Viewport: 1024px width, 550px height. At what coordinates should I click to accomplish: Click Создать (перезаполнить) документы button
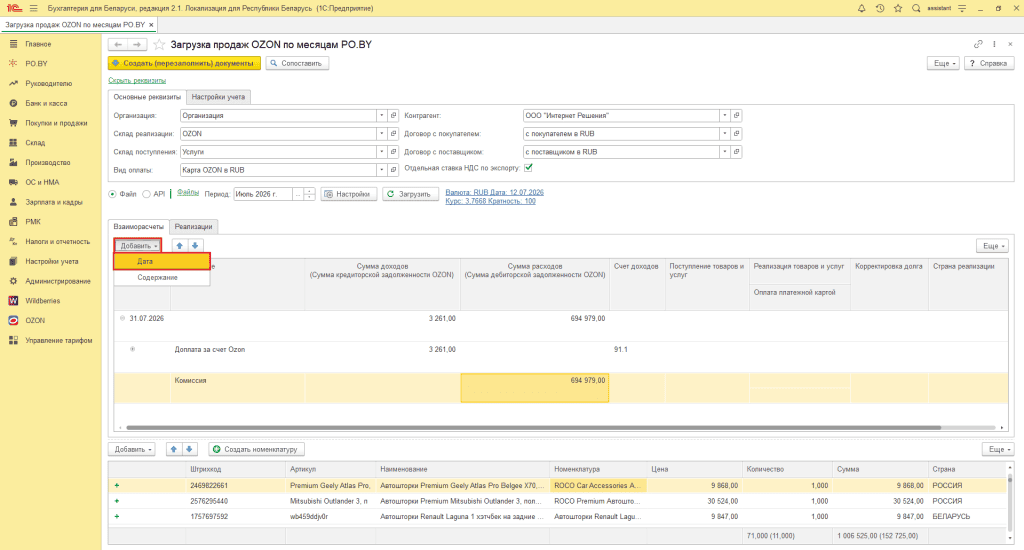tap(184, 63)
